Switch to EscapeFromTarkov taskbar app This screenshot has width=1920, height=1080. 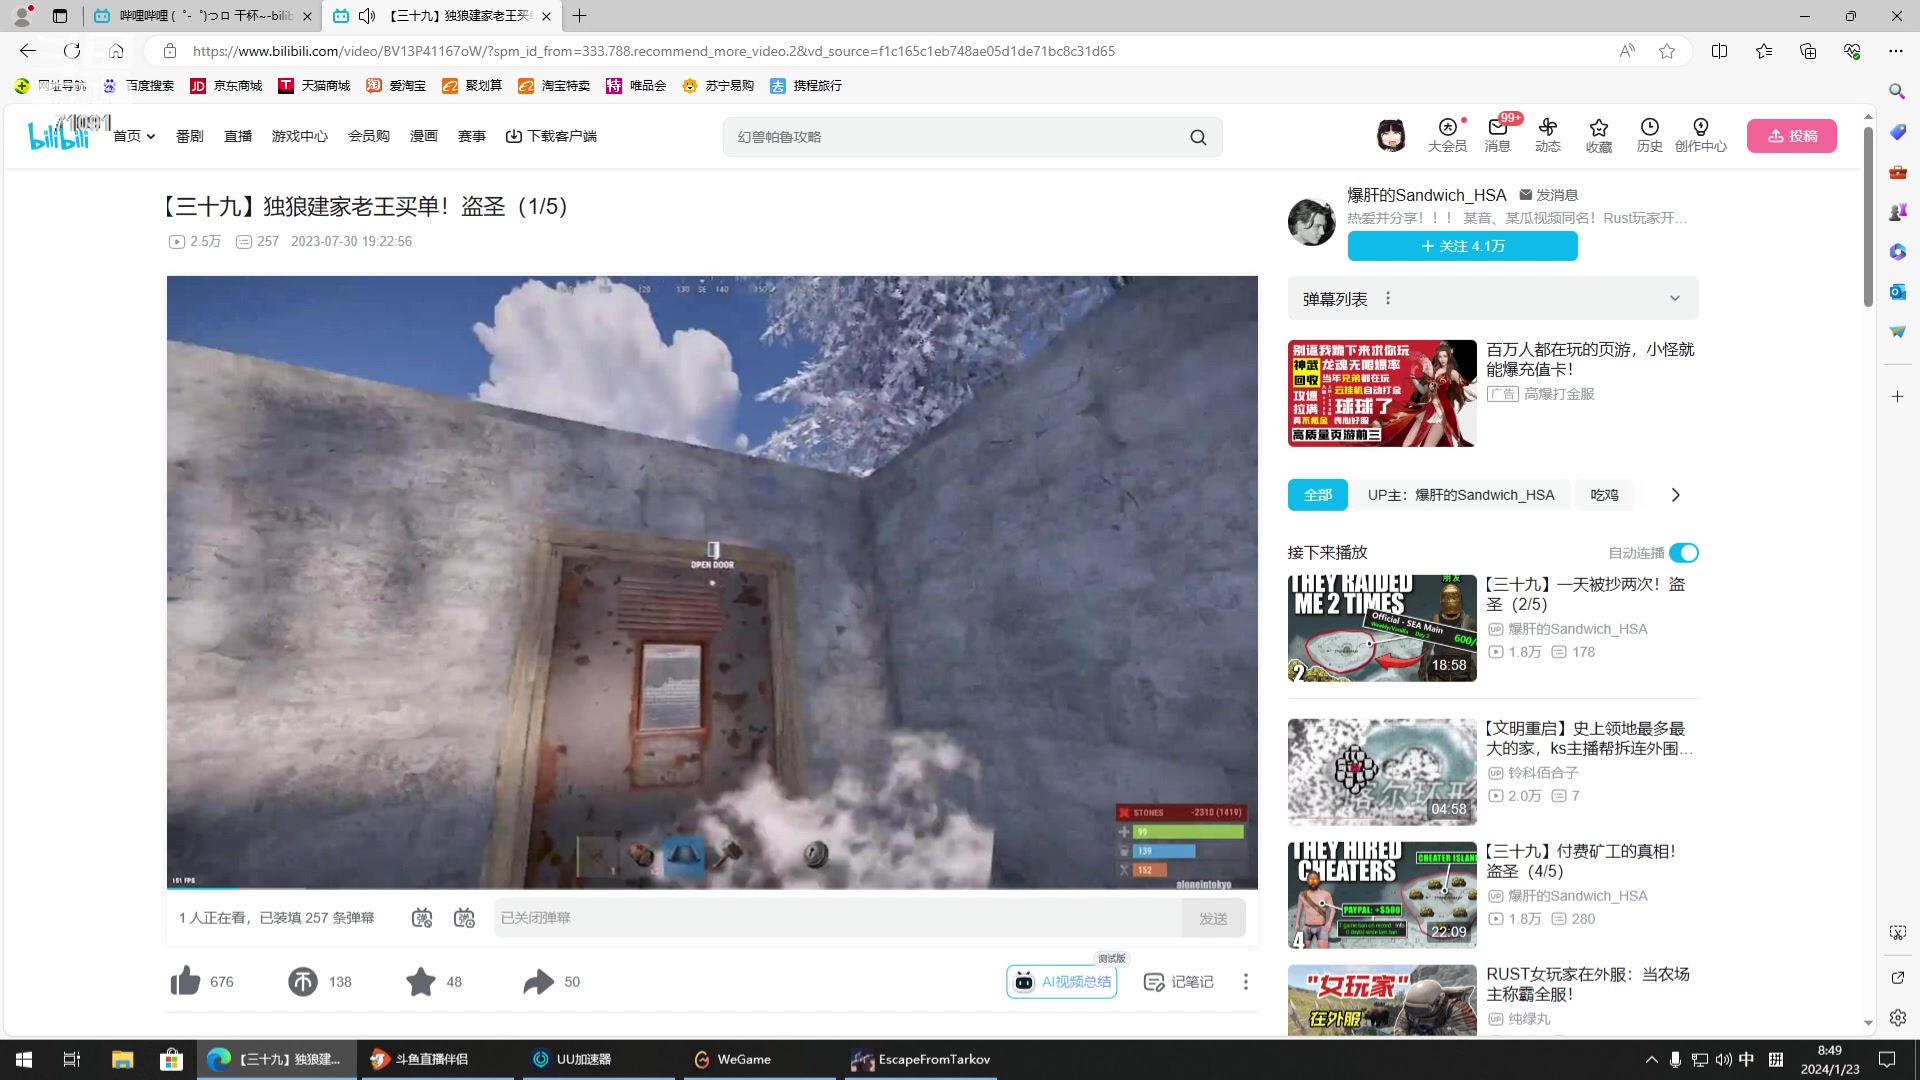point(921,1059)
